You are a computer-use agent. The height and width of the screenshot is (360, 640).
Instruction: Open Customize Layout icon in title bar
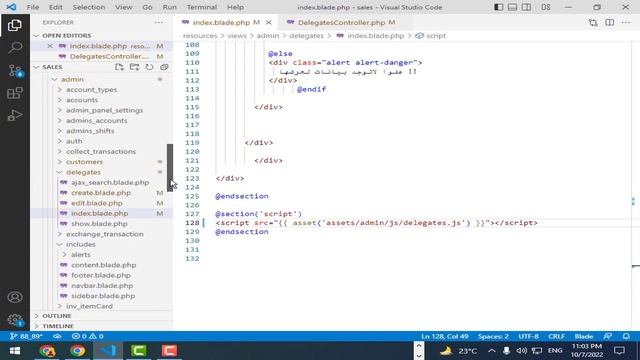(546, 7)
